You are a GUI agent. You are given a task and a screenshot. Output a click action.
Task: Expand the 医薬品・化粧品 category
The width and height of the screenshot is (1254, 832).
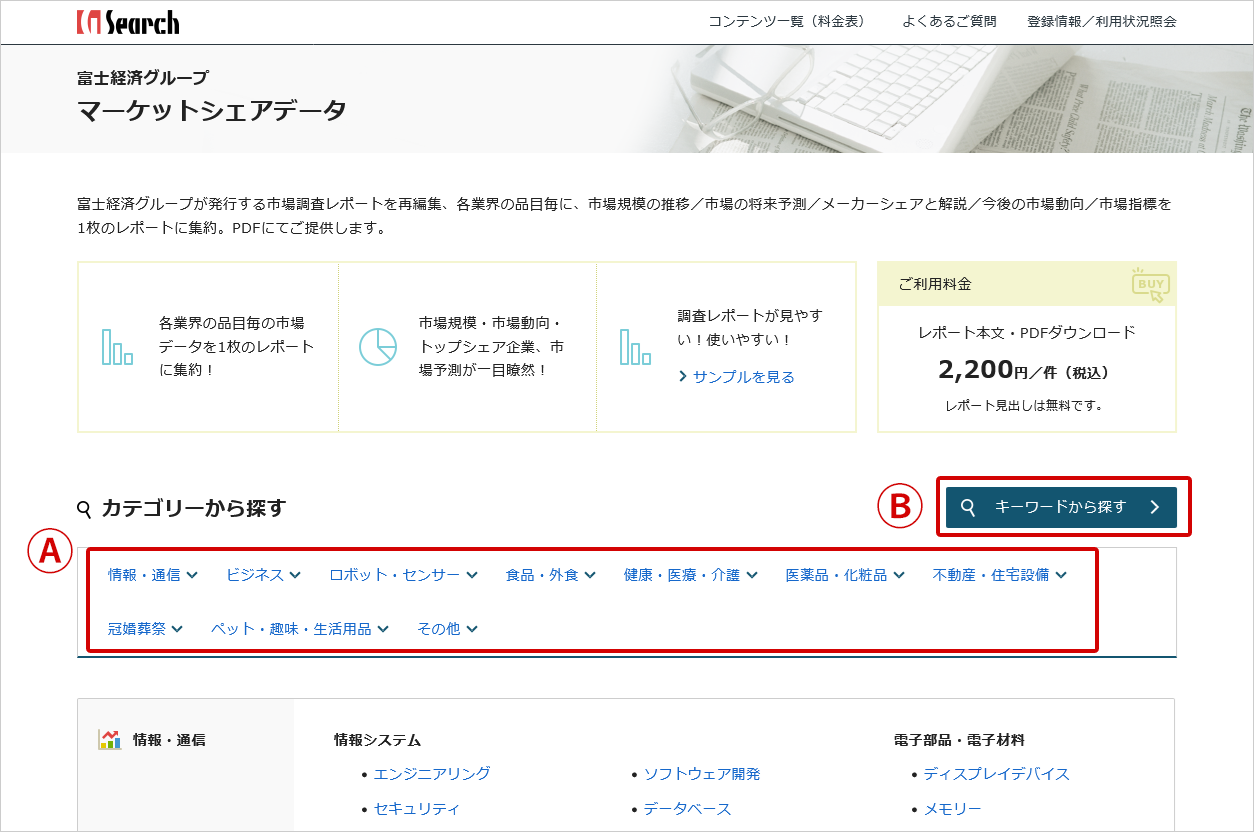pos(844,575)
